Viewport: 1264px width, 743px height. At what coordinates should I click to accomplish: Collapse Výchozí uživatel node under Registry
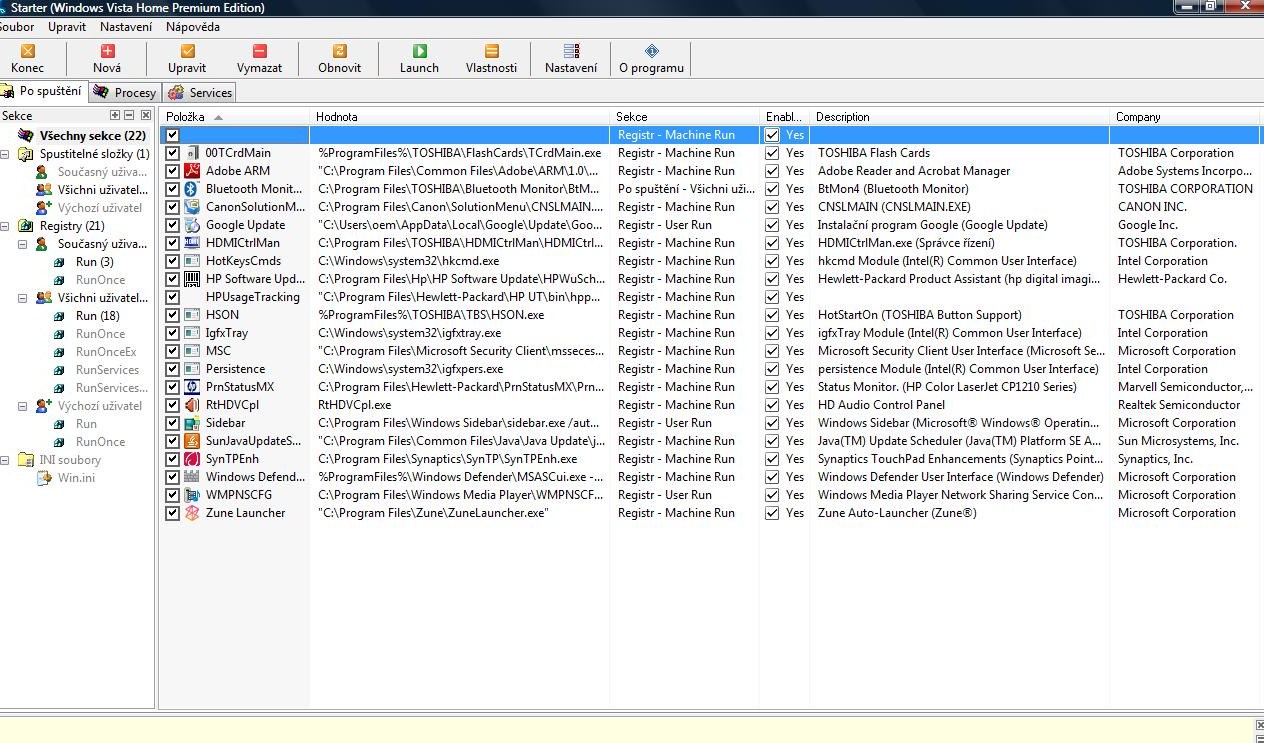click(x=23, y=406)
